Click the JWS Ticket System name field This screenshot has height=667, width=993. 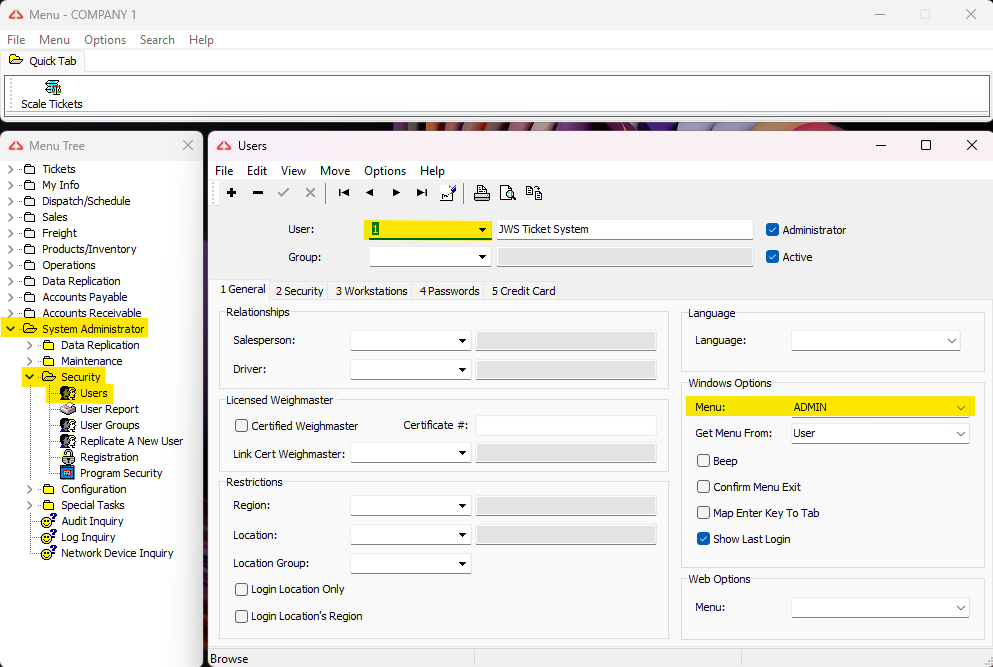coord(624,229)
